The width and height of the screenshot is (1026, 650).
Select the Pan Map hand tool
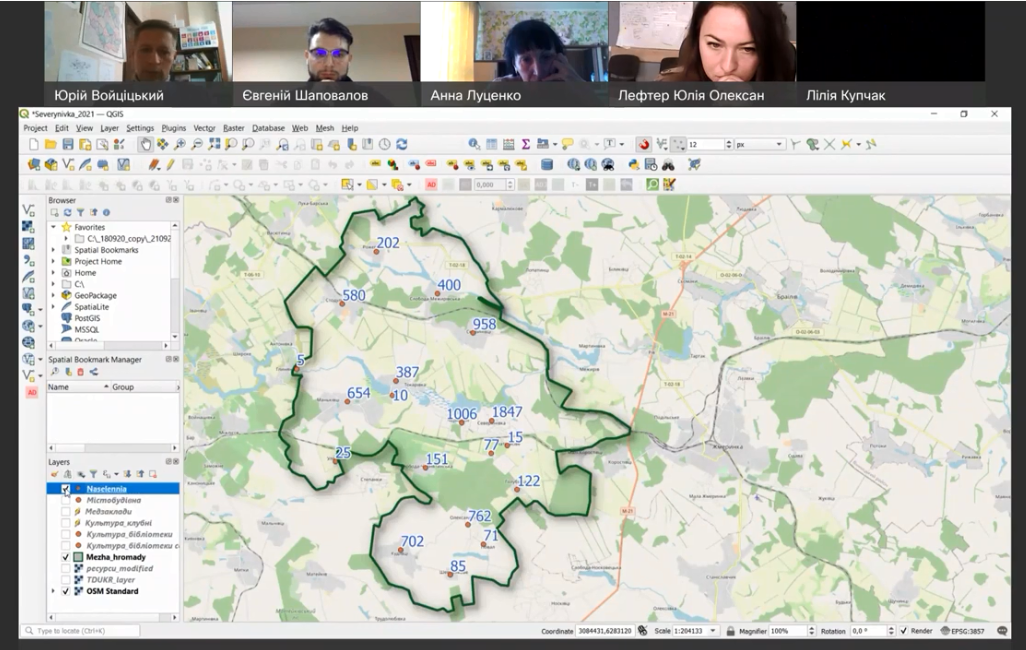click(147, 145)
